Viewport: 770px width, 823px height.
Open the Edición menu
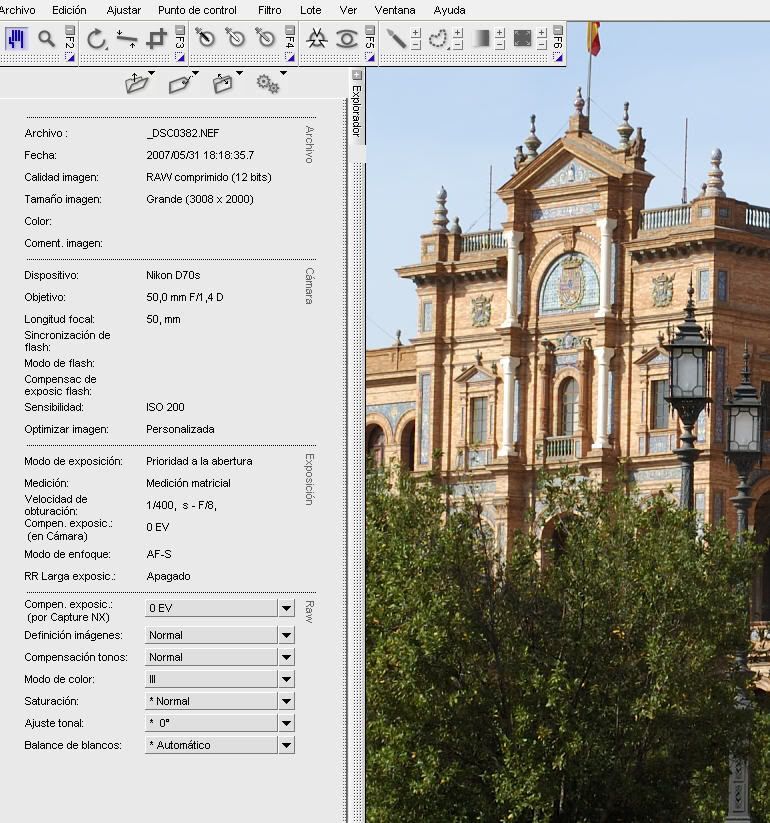[x=69, y=10]
